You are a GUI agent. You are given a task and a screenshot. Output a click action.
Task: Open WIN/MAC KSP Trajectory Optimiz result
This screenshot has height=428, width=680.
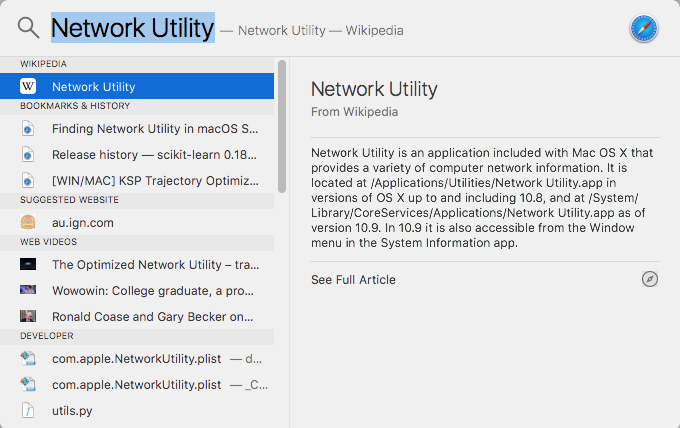point(137,181)
